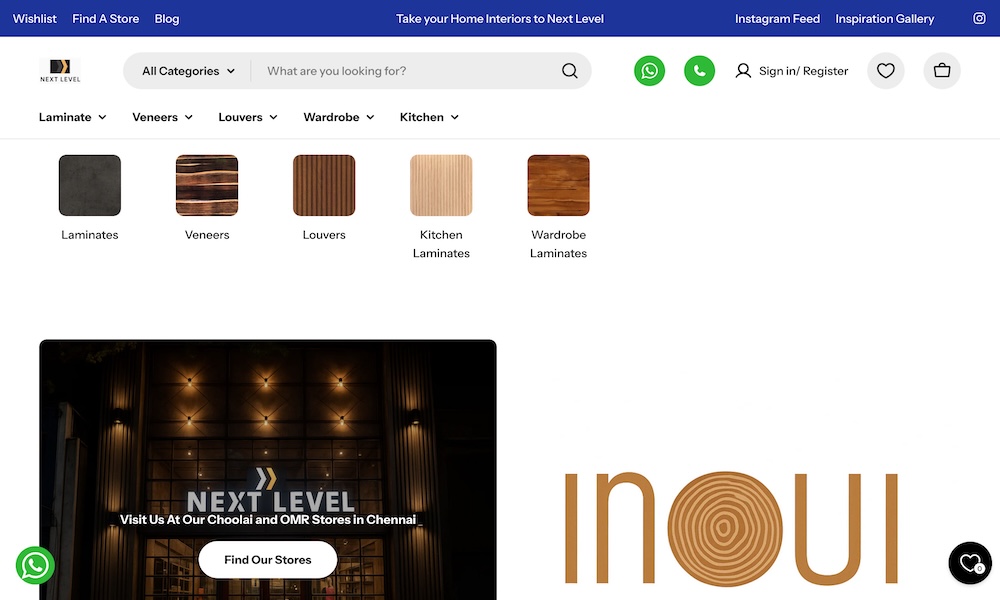Click the floating WhatsApp chat bubble
This screenshot has width=1000, height=600.
[35, 565]
